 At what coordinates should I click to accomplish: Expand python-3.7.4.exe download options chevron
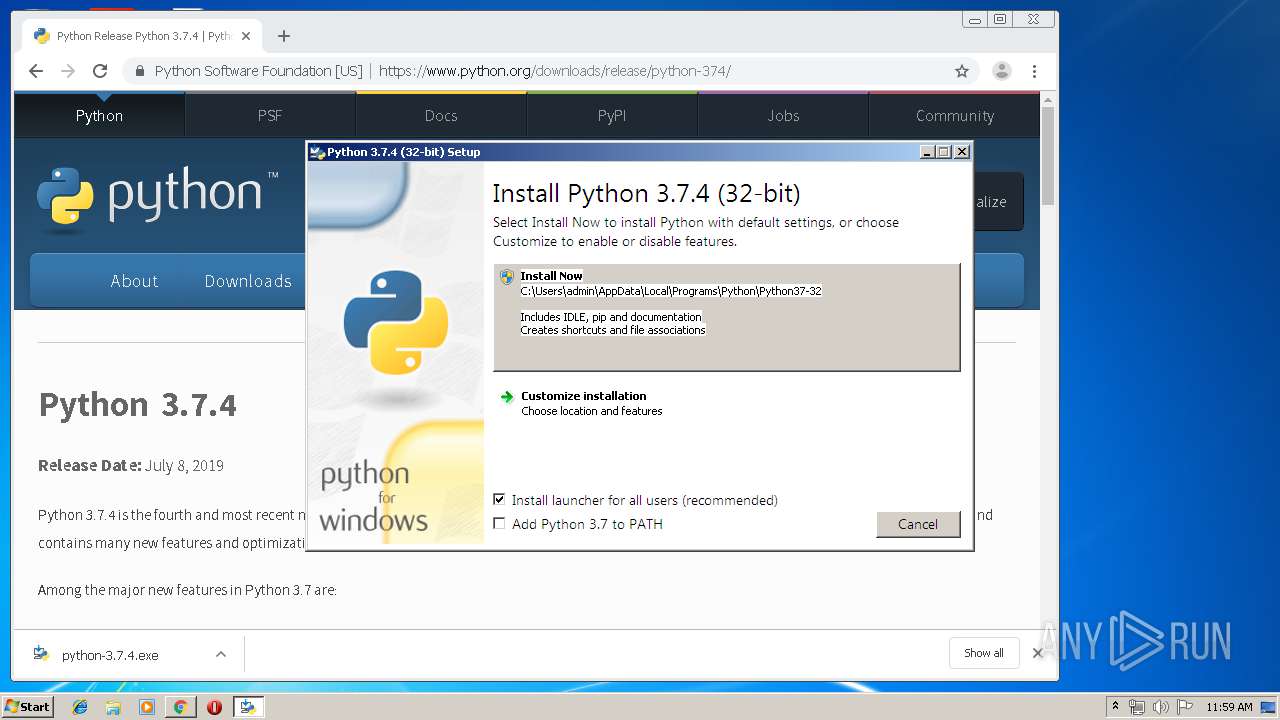click(221, 654)
